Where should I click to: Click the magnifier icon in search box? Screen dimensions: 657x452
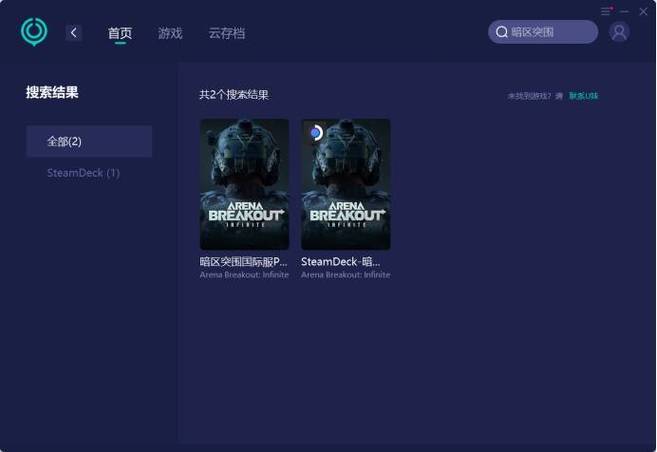502,32
